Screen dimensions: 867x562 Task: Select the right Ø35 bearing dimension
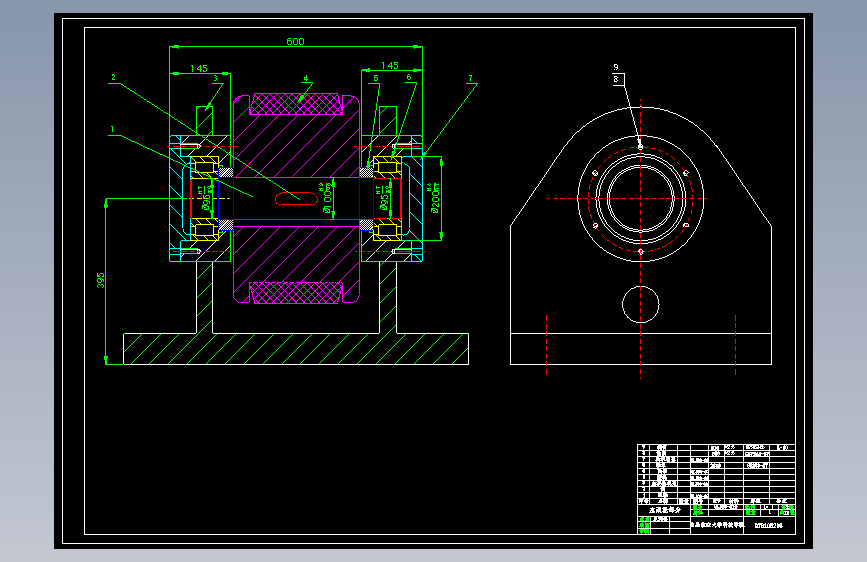(x=383, y=197)
